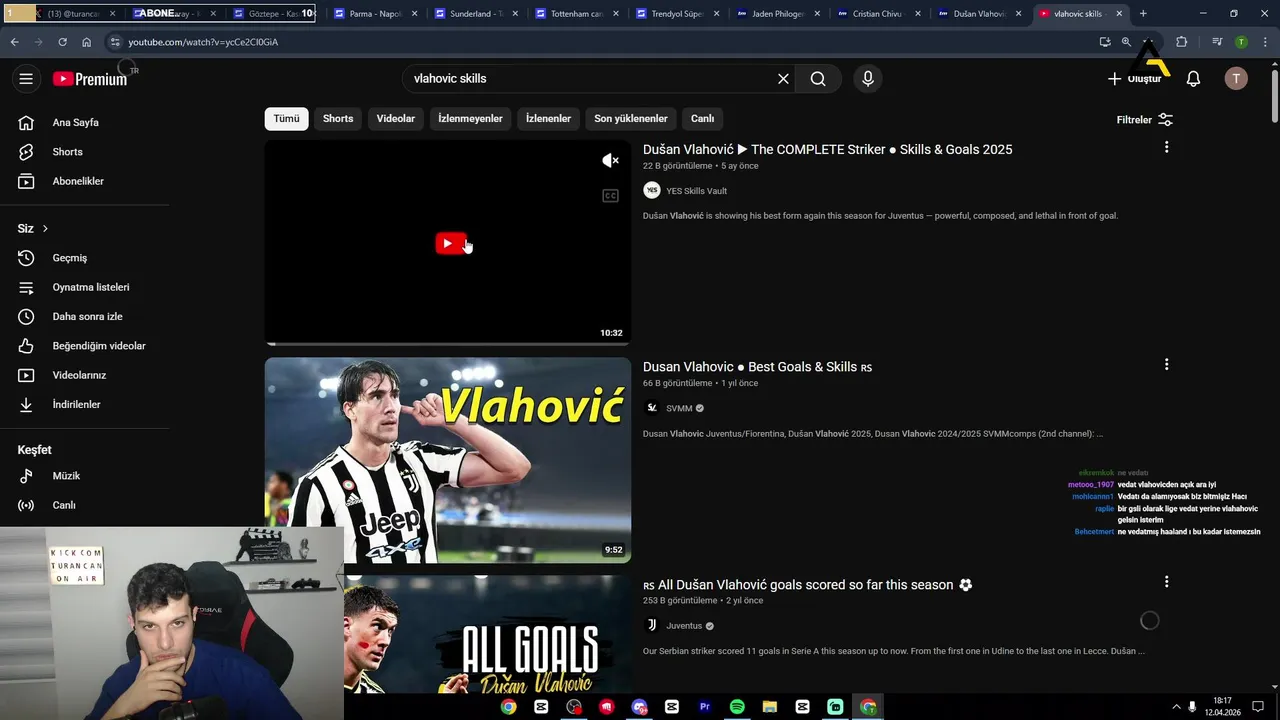1280x720 pixels.
Task: Select the Tümü filter chip
Action: click(x=286, y=119)
